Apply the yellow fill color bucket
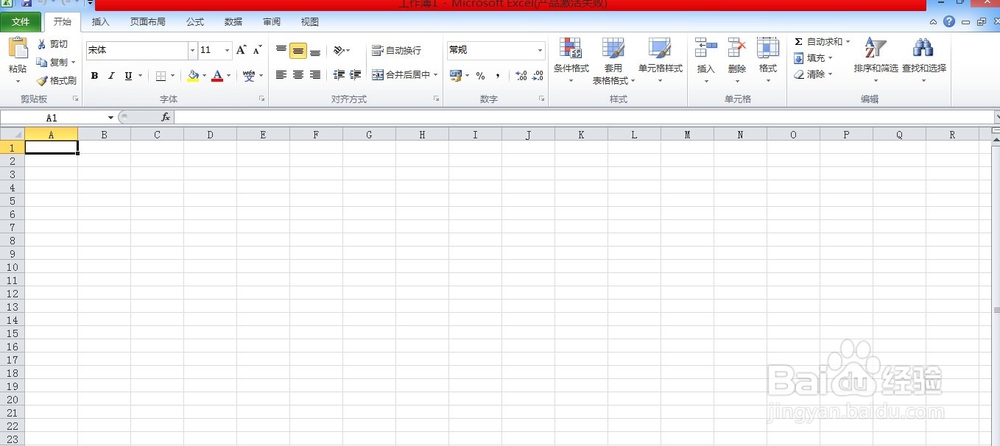Screen dimensions: 1000x446 coord(193,75)
